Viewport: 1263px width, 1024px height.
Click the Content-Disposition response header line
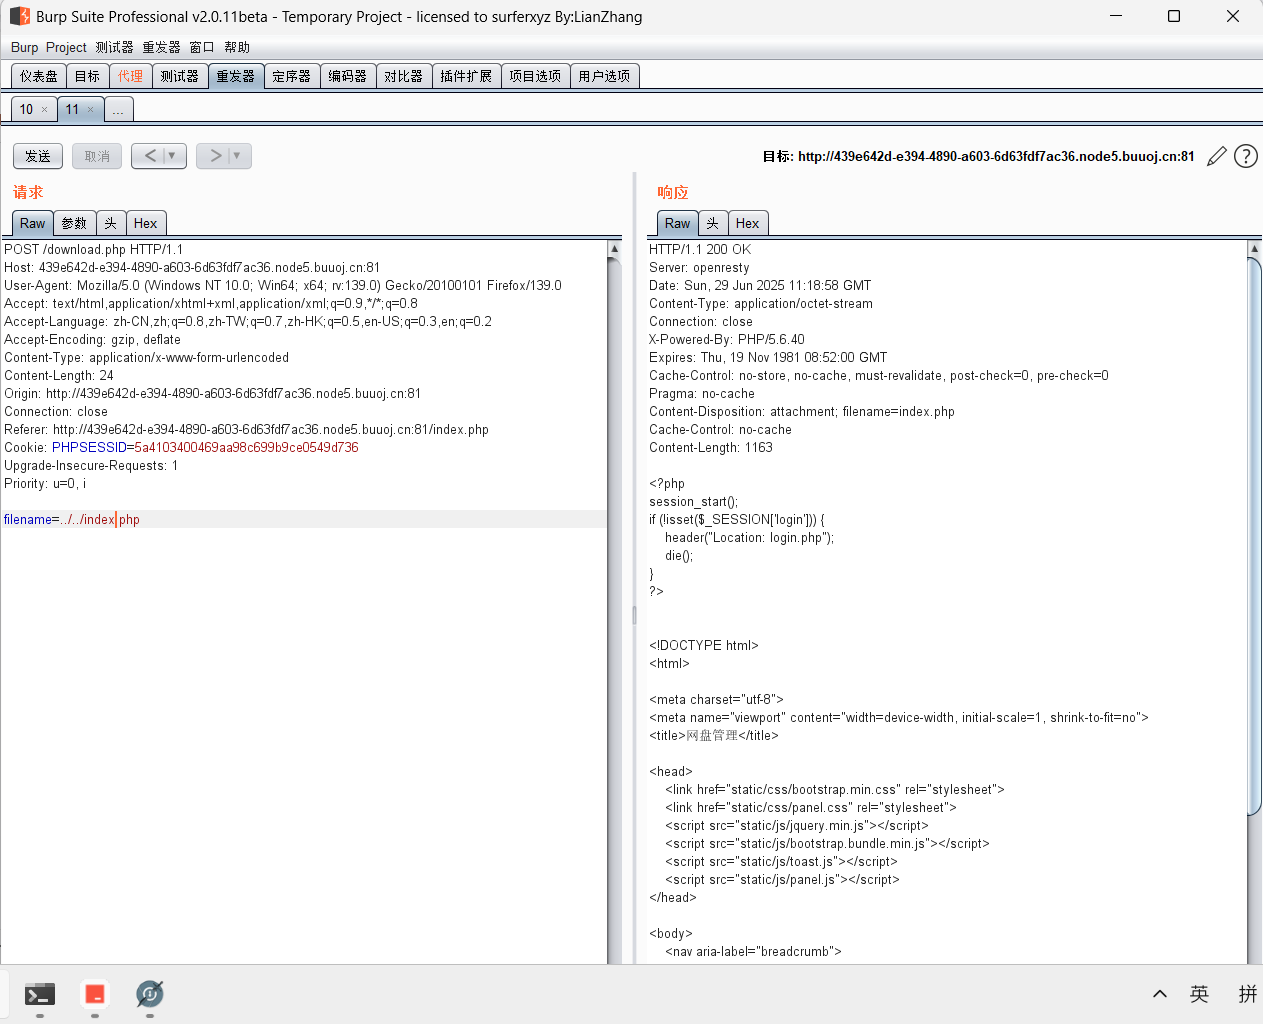(x=802, y=411)
